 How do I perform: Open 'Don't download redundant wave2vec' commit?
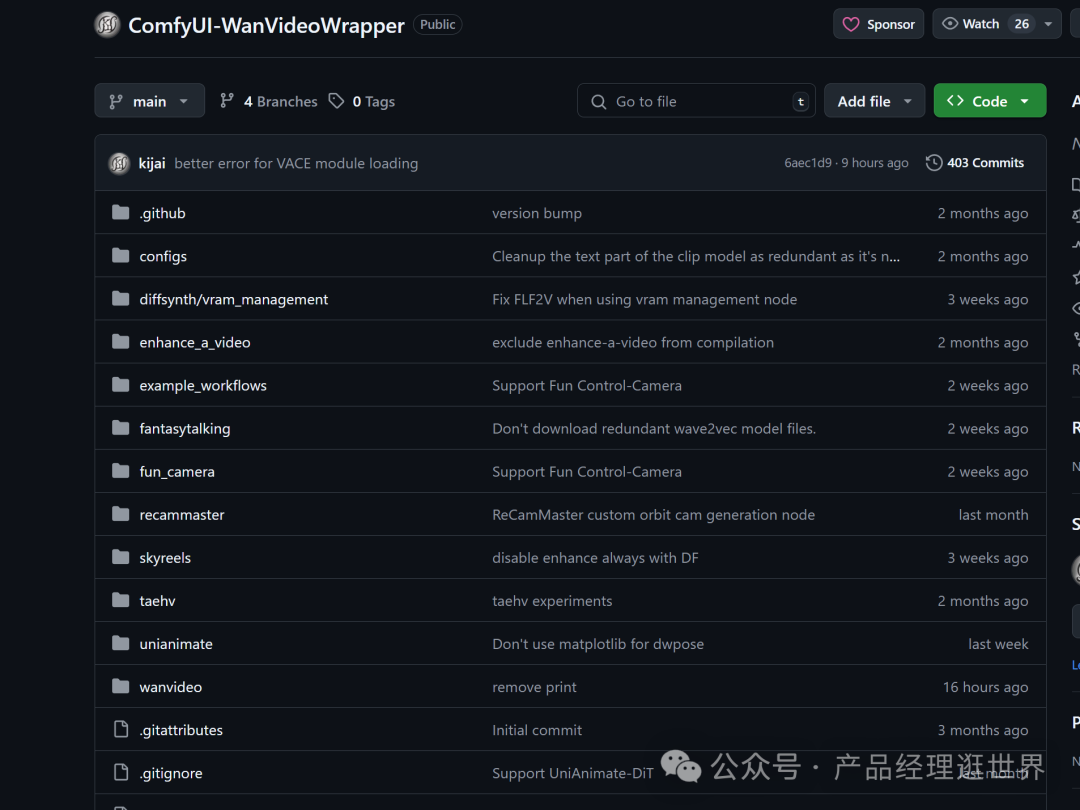click(654, 428)
